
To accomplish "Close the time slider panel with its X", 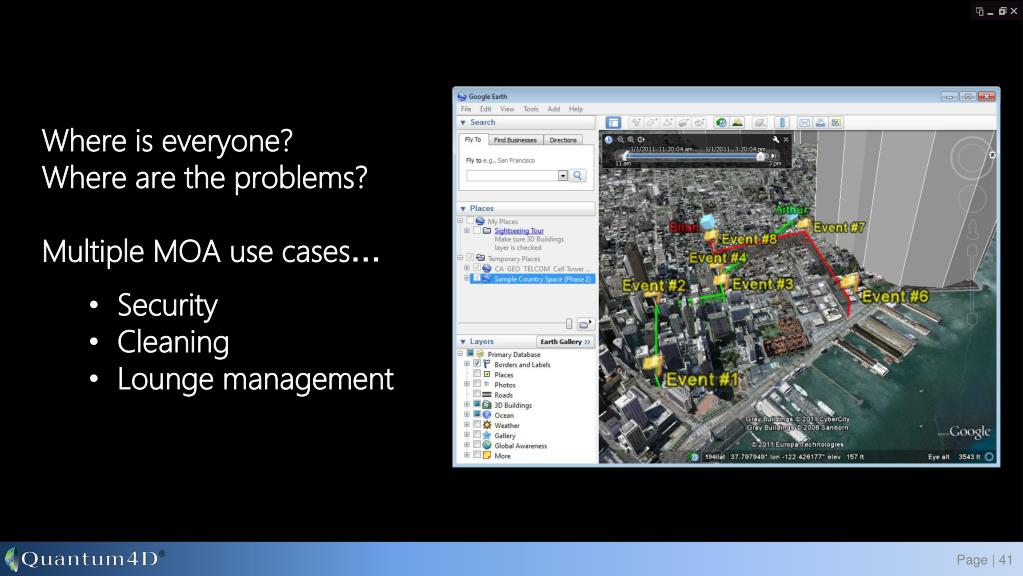I will tap(786, 140).
